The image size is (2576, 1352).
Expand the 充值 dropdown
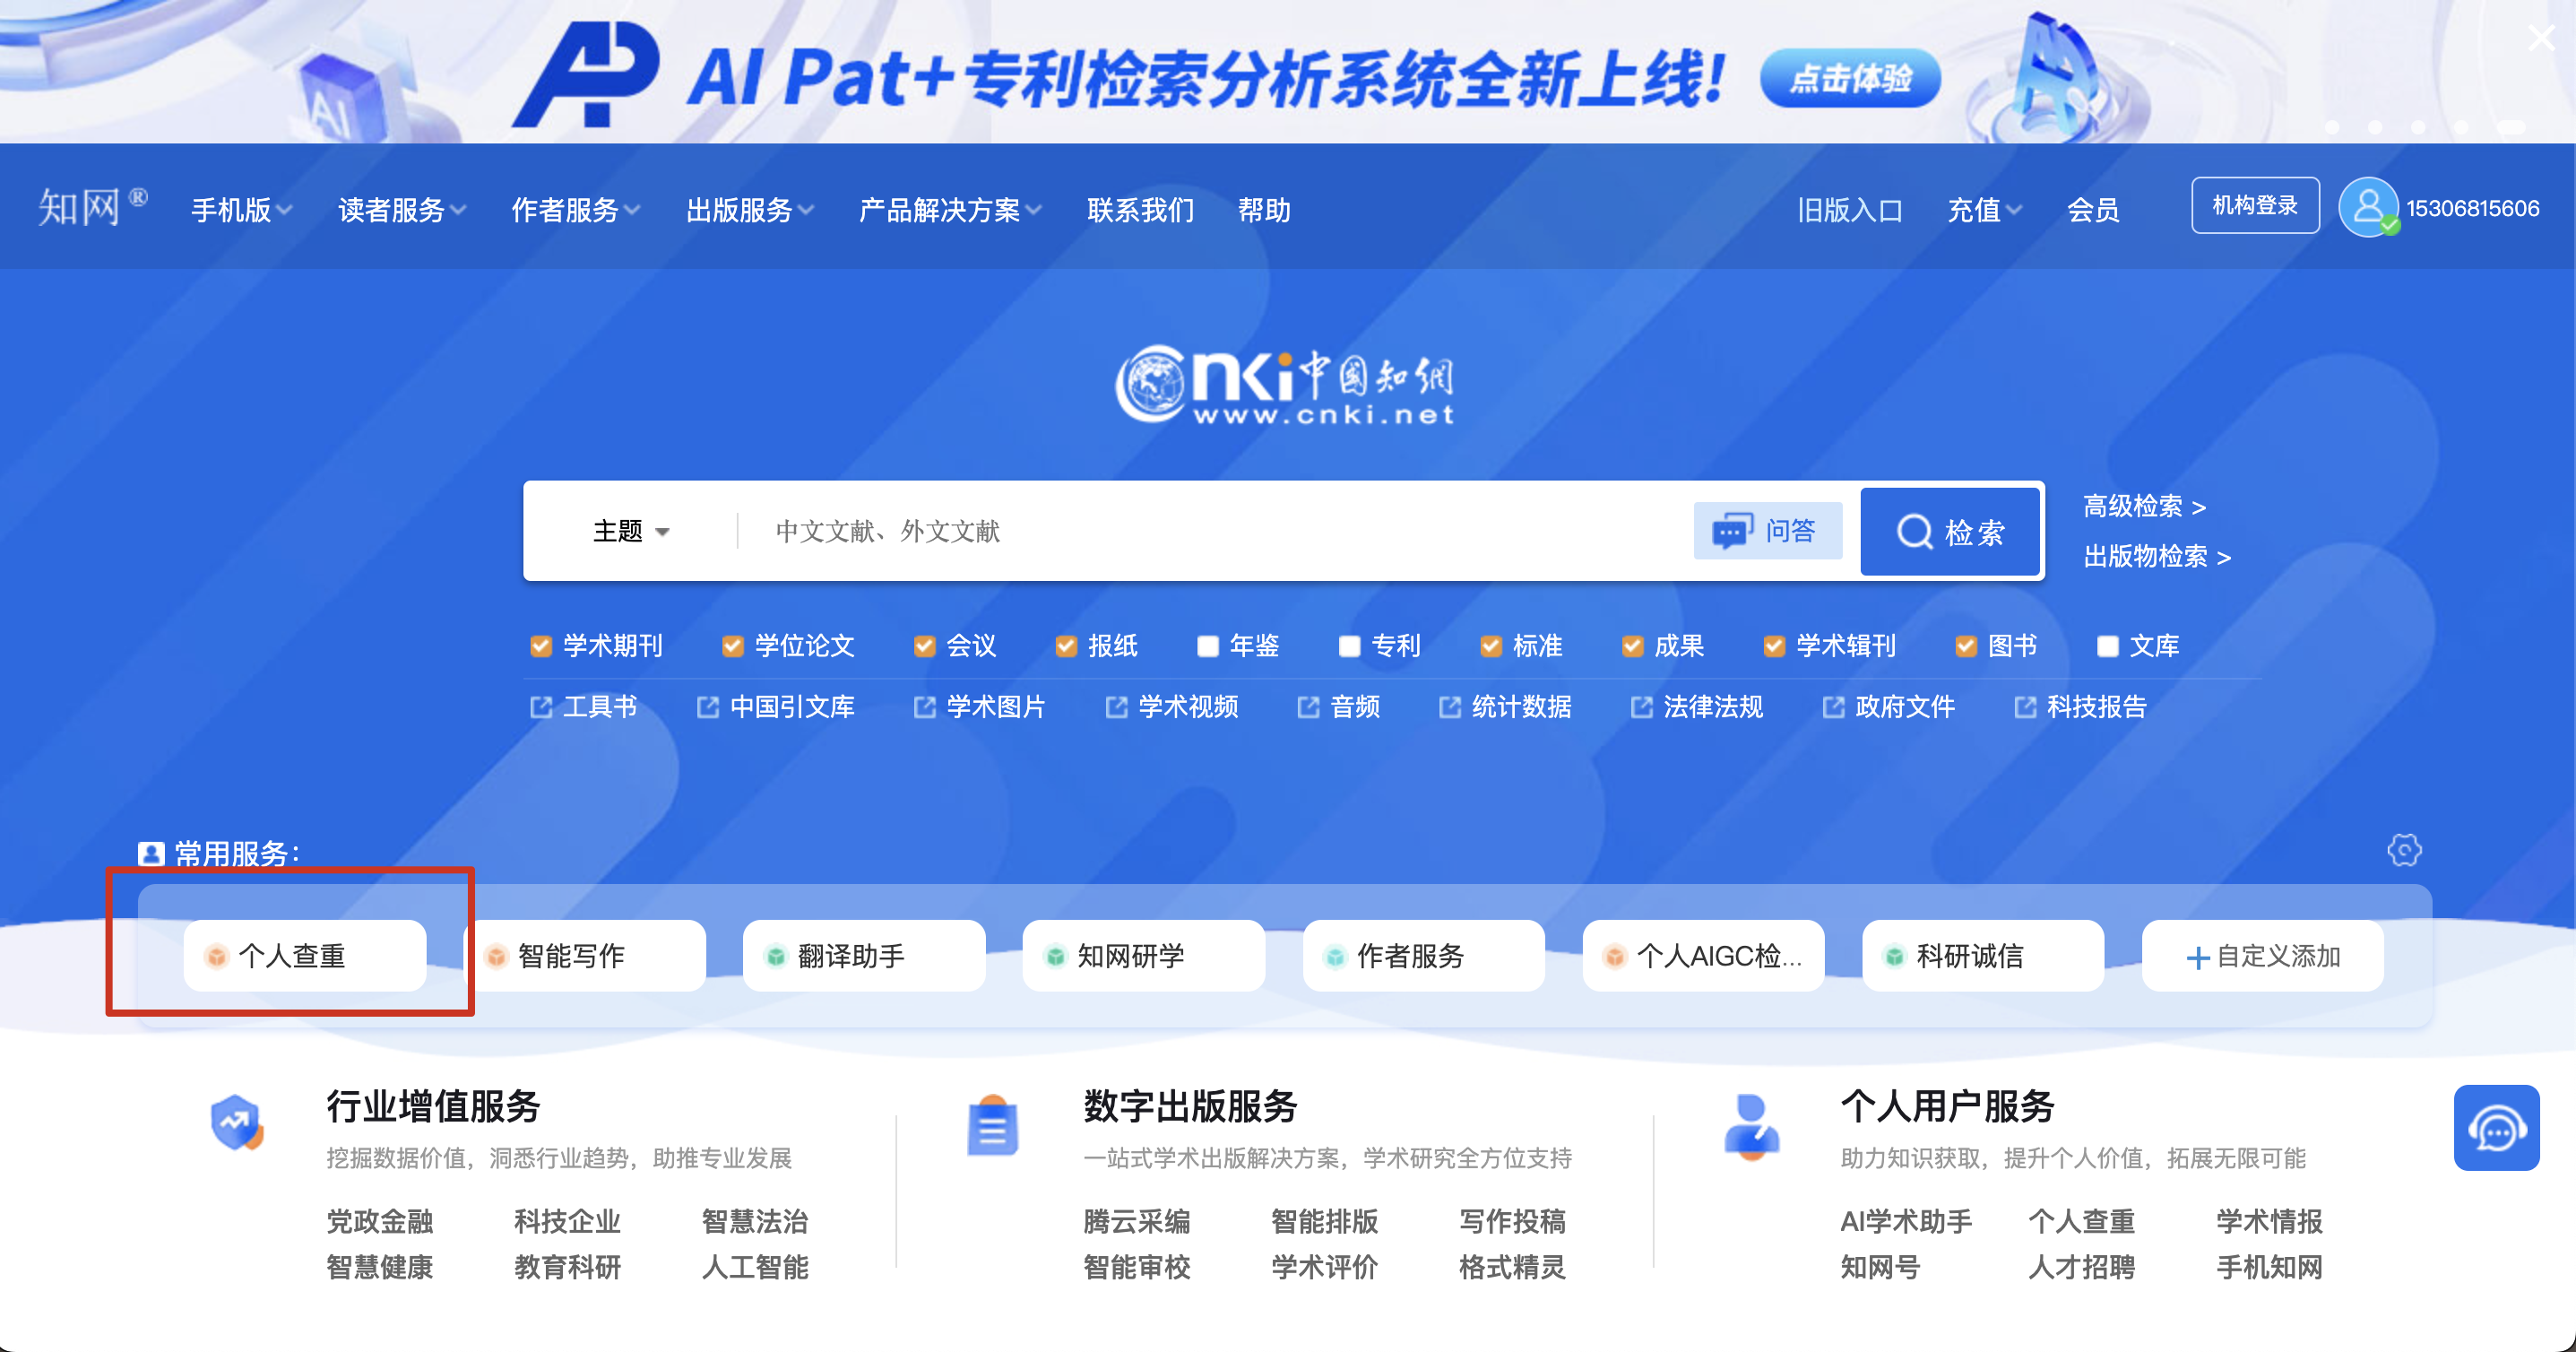[1984, 210]
